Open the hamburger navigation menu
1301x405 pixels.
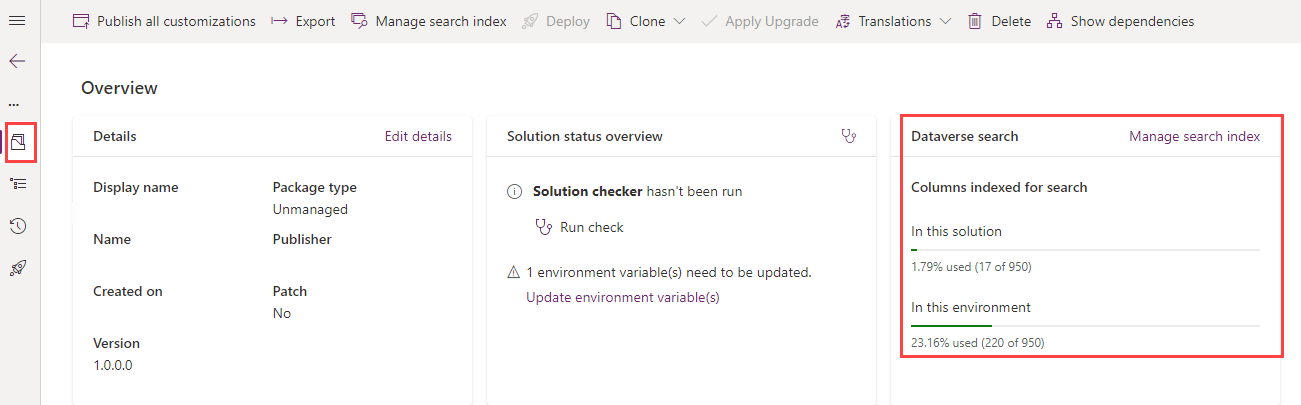coord(17,21)
